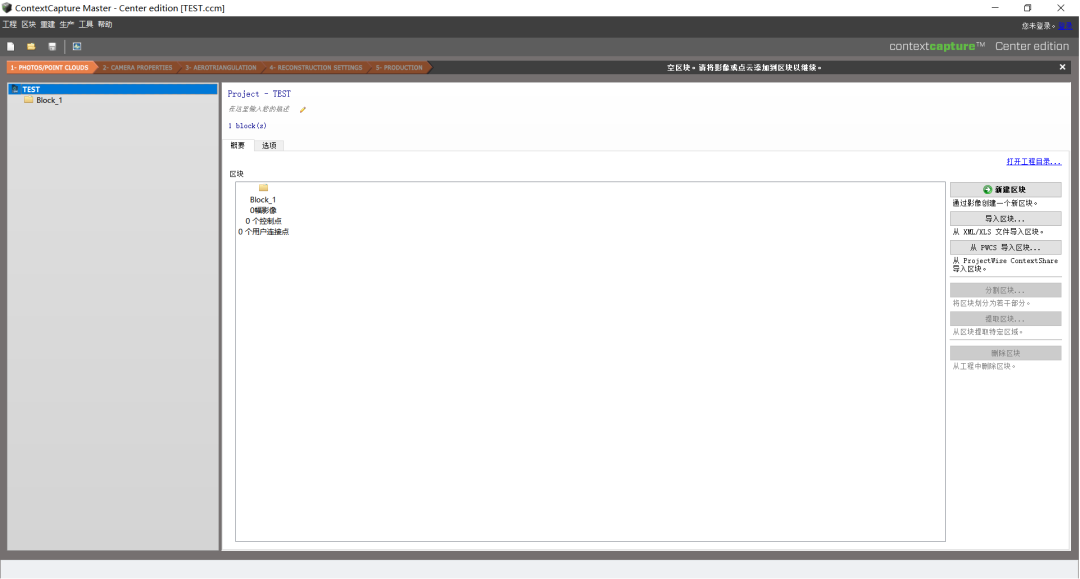The width and height of the screenshot is (1080, 579).
Task: Select step 3 Aerotriangulation
Action: point(220,67)
